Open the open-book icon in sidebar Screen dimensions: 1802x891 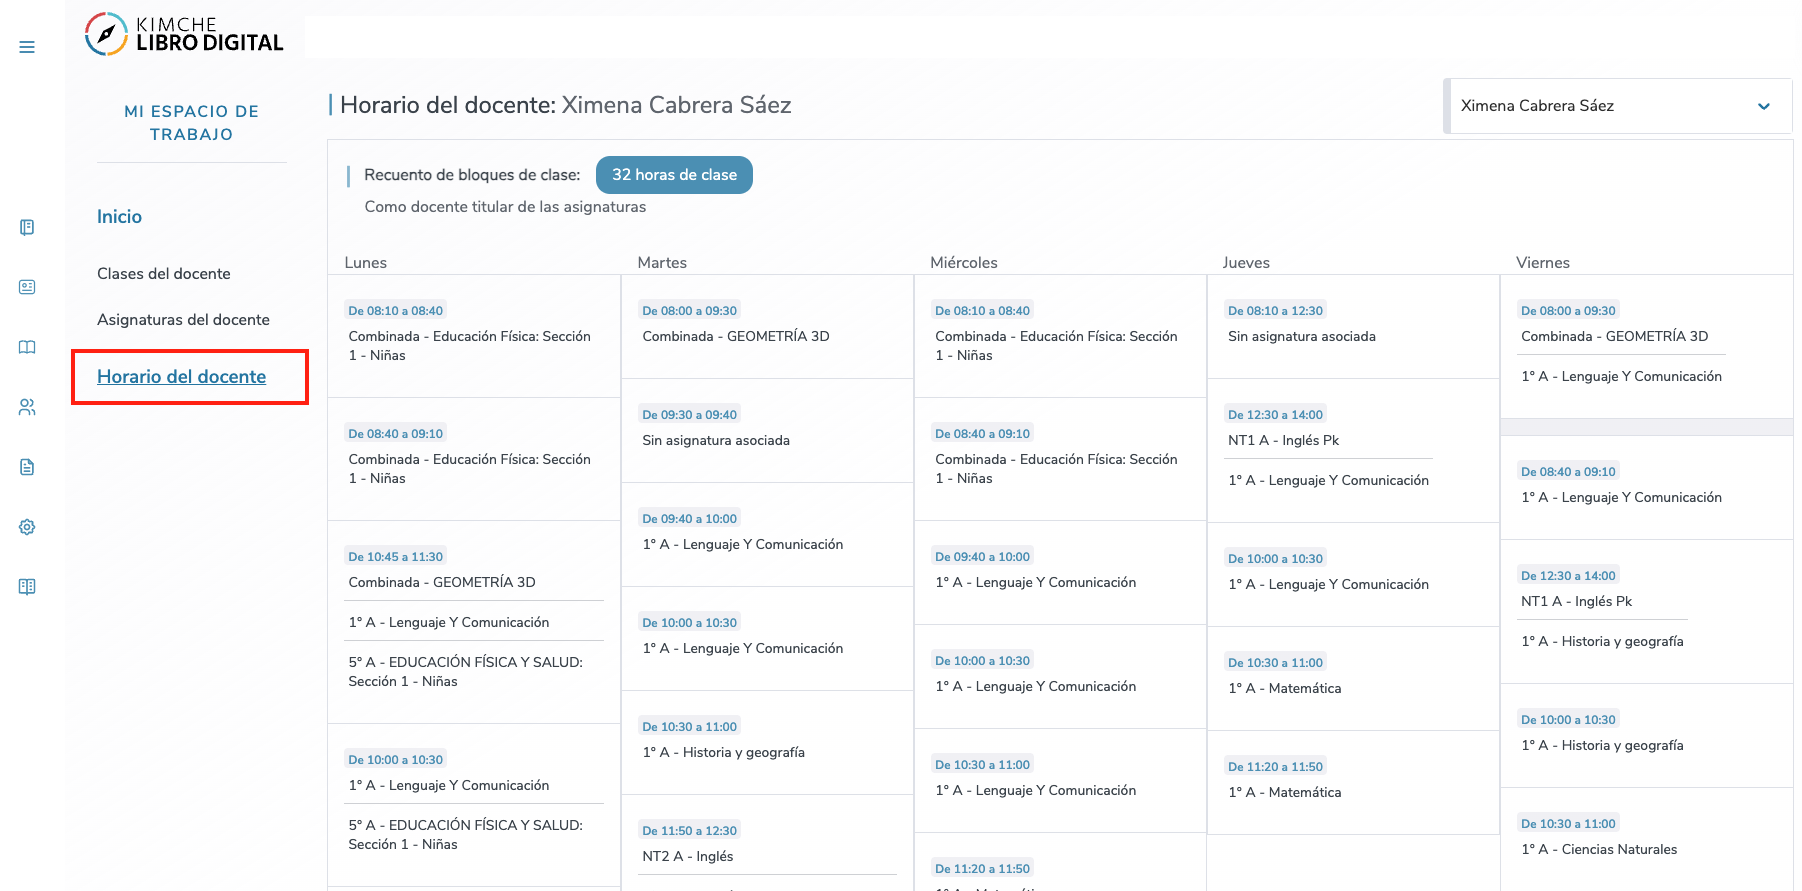[x=27, y=347]
